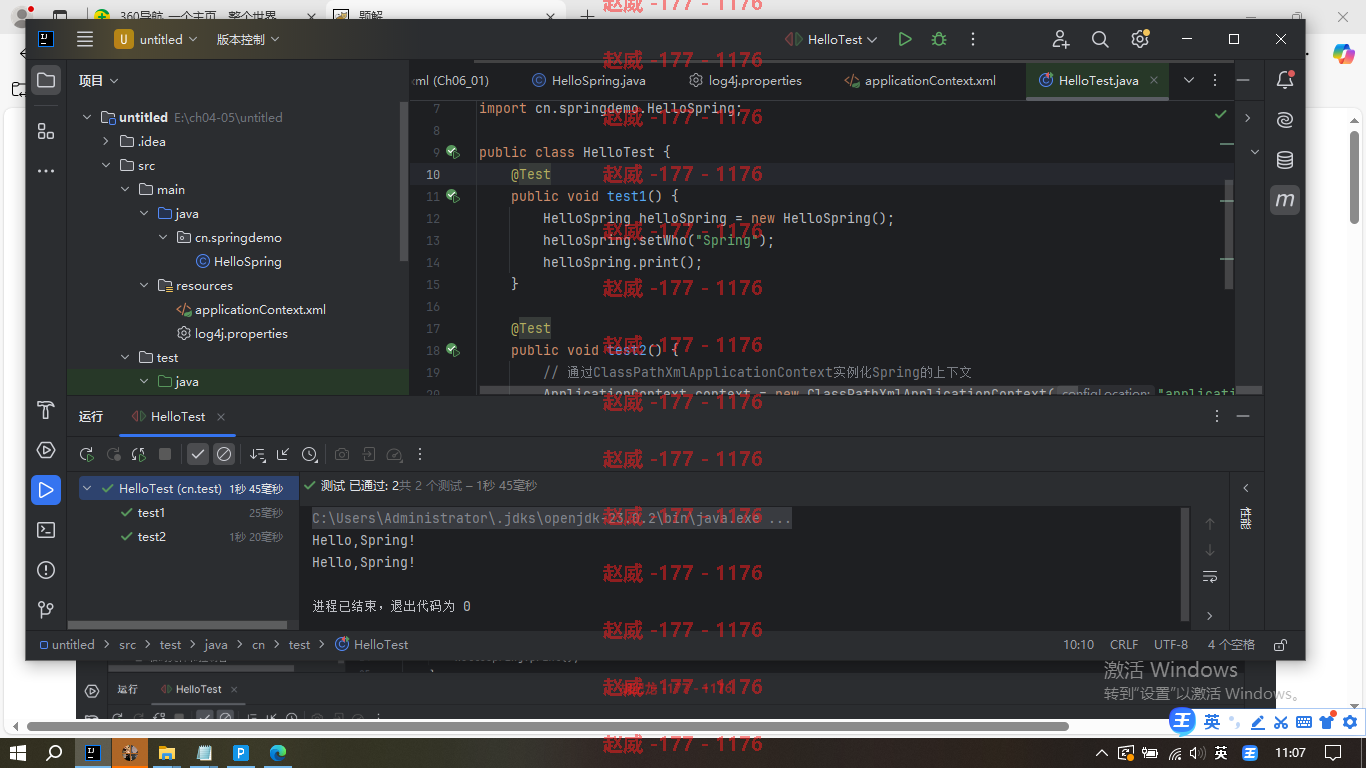Run HelloTest with the green play icon
Image resolution: width=1366 pixels, height=768 pixels.
[x=905, y=39]
